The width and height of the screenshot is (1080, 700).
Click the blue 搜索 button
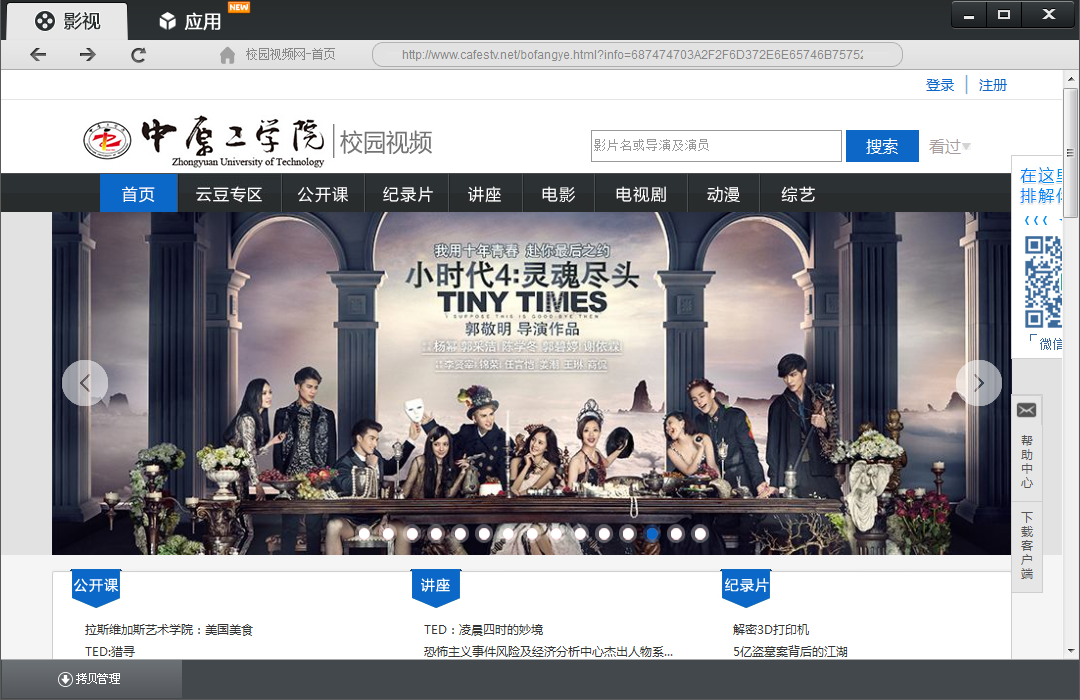coord(882,146)
